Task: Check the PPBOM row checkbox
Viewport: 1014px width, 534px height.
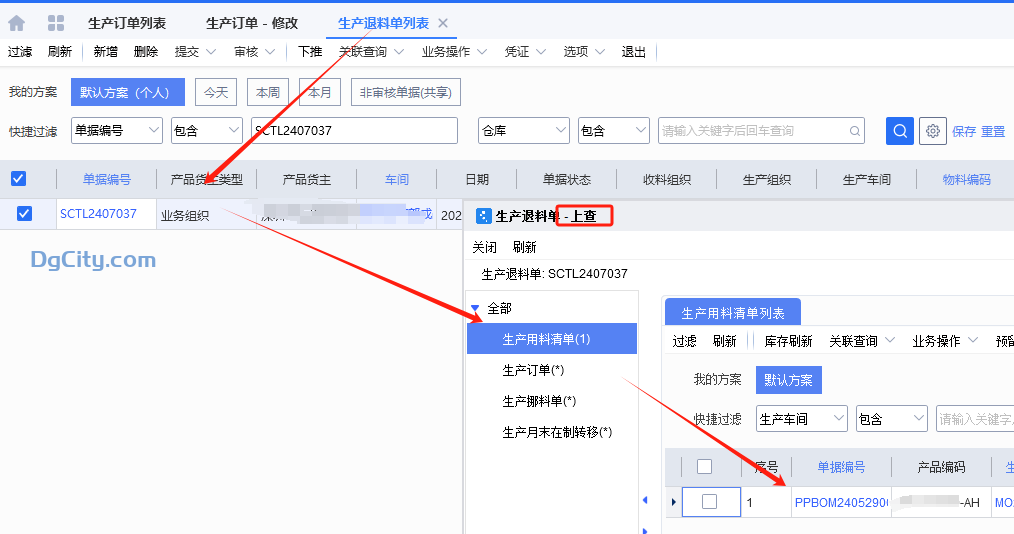Action: (x=709, y=502)
